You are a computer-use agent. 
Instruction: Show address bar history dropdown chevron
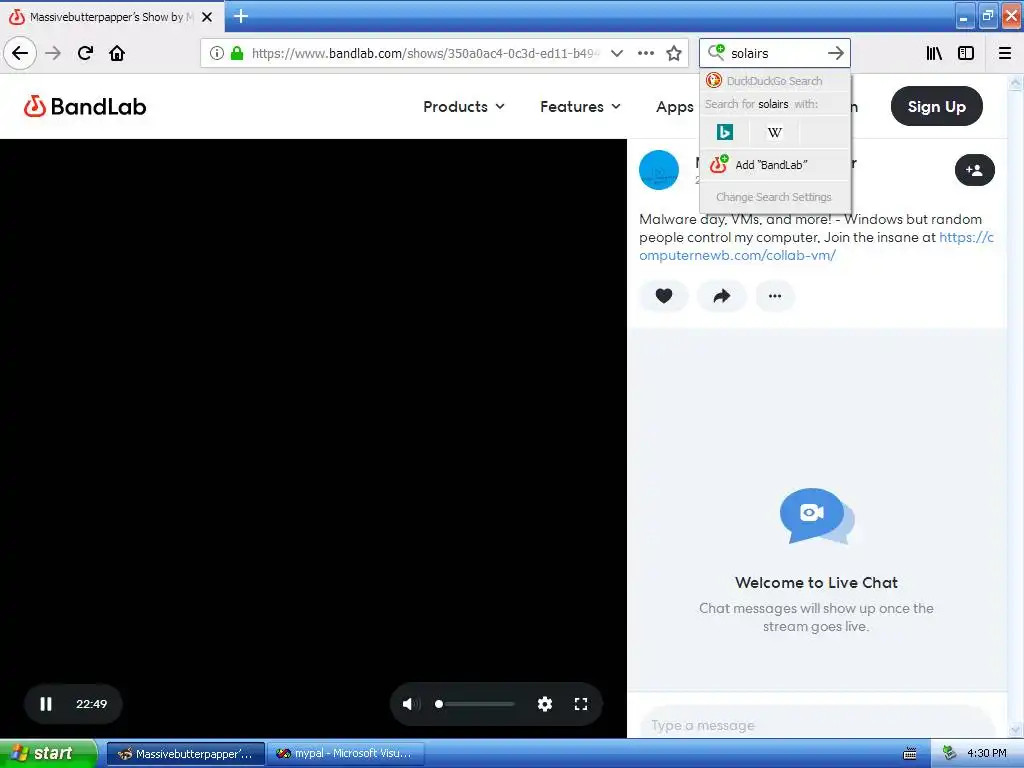point(616,53)
